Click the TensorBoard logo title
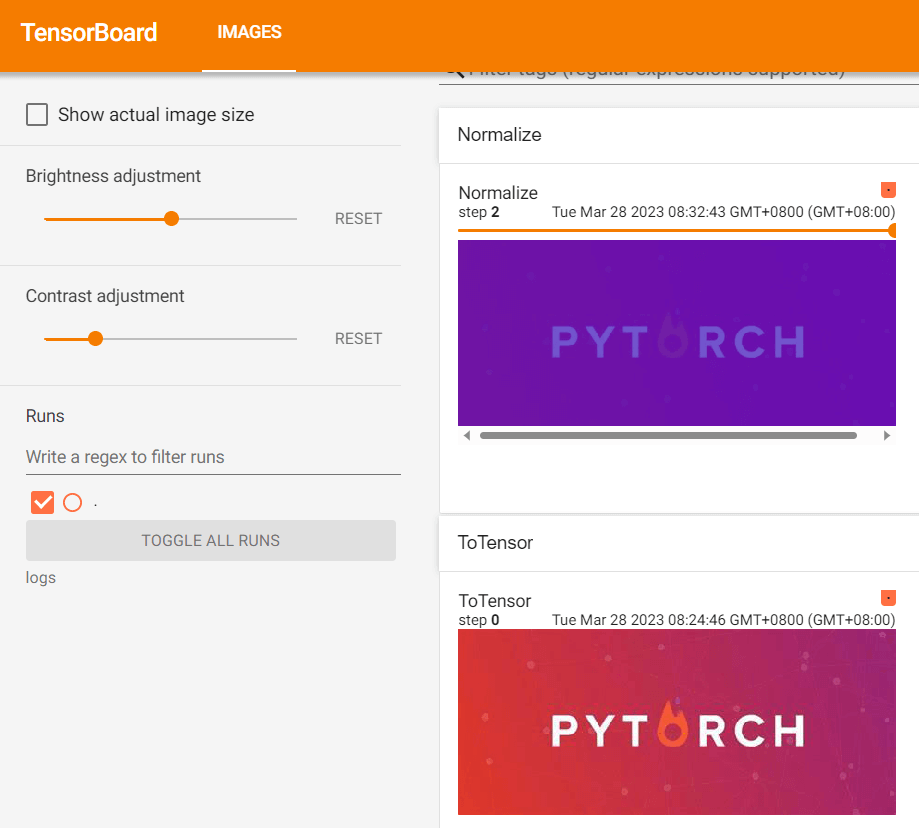Viewport: 919px width, 828px height. click(x=89, y=32)
